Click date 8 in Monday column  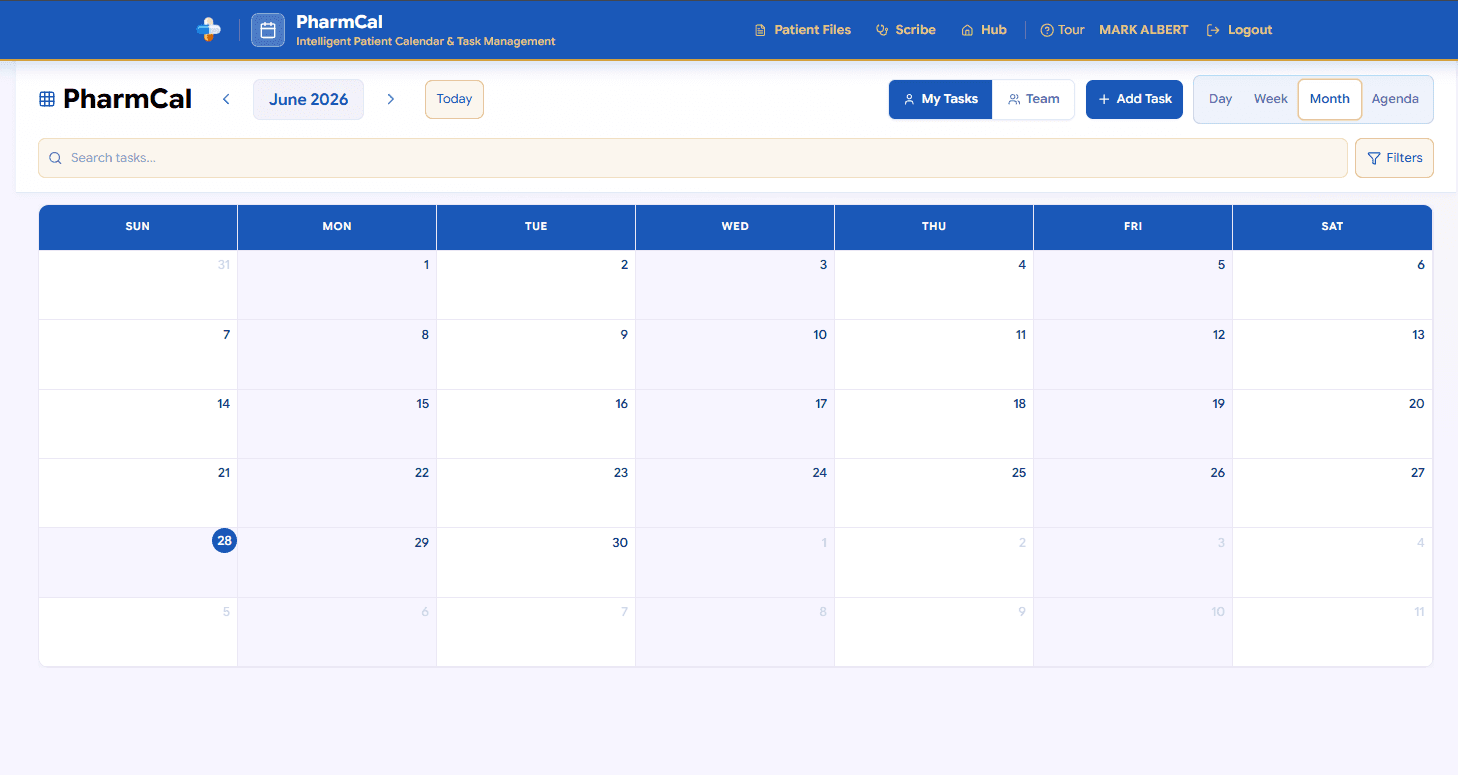tap(425, 334)
